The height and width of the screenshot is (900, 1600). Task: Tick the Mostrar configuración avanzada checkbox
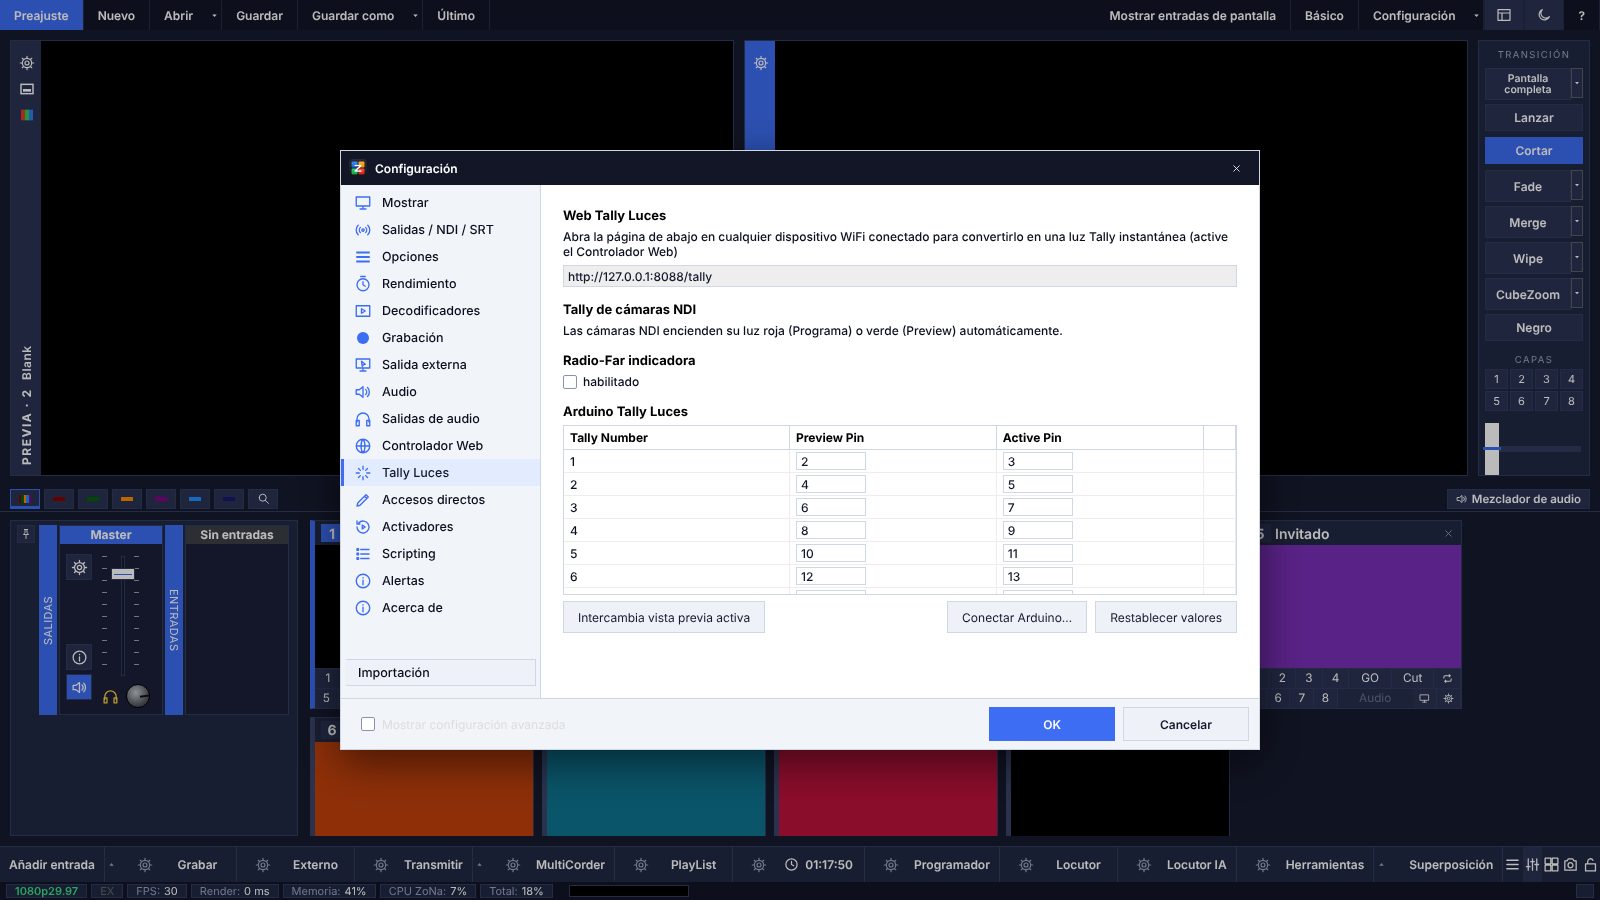pyautogui.click(x=368, y=724)
